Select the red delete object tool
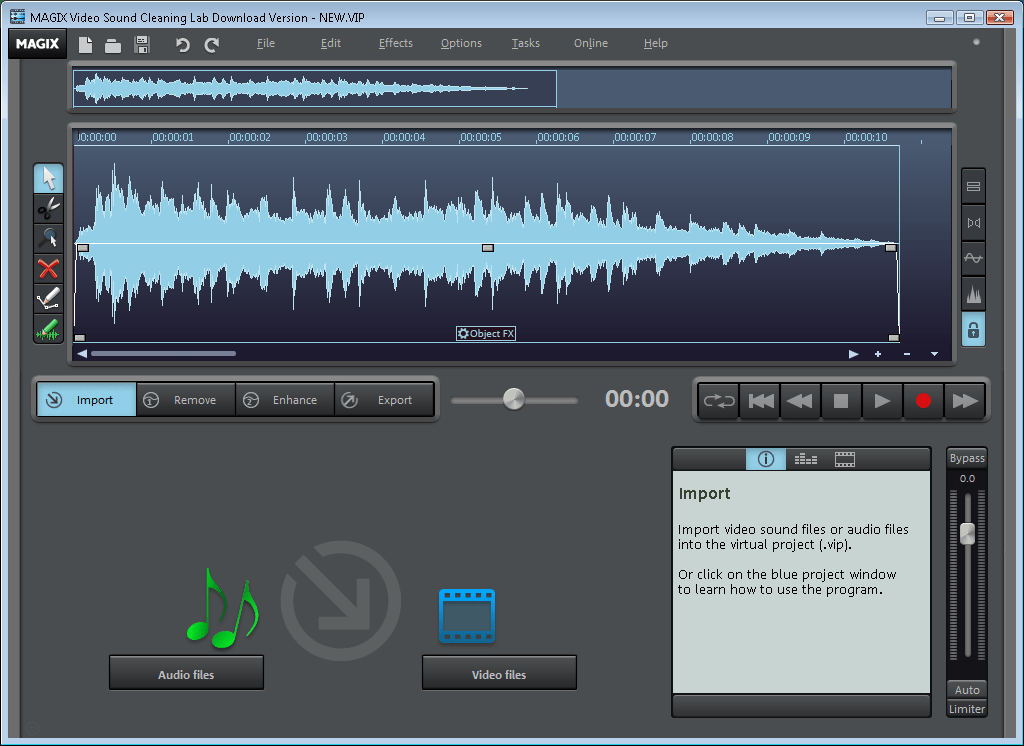 click(48, 268)
